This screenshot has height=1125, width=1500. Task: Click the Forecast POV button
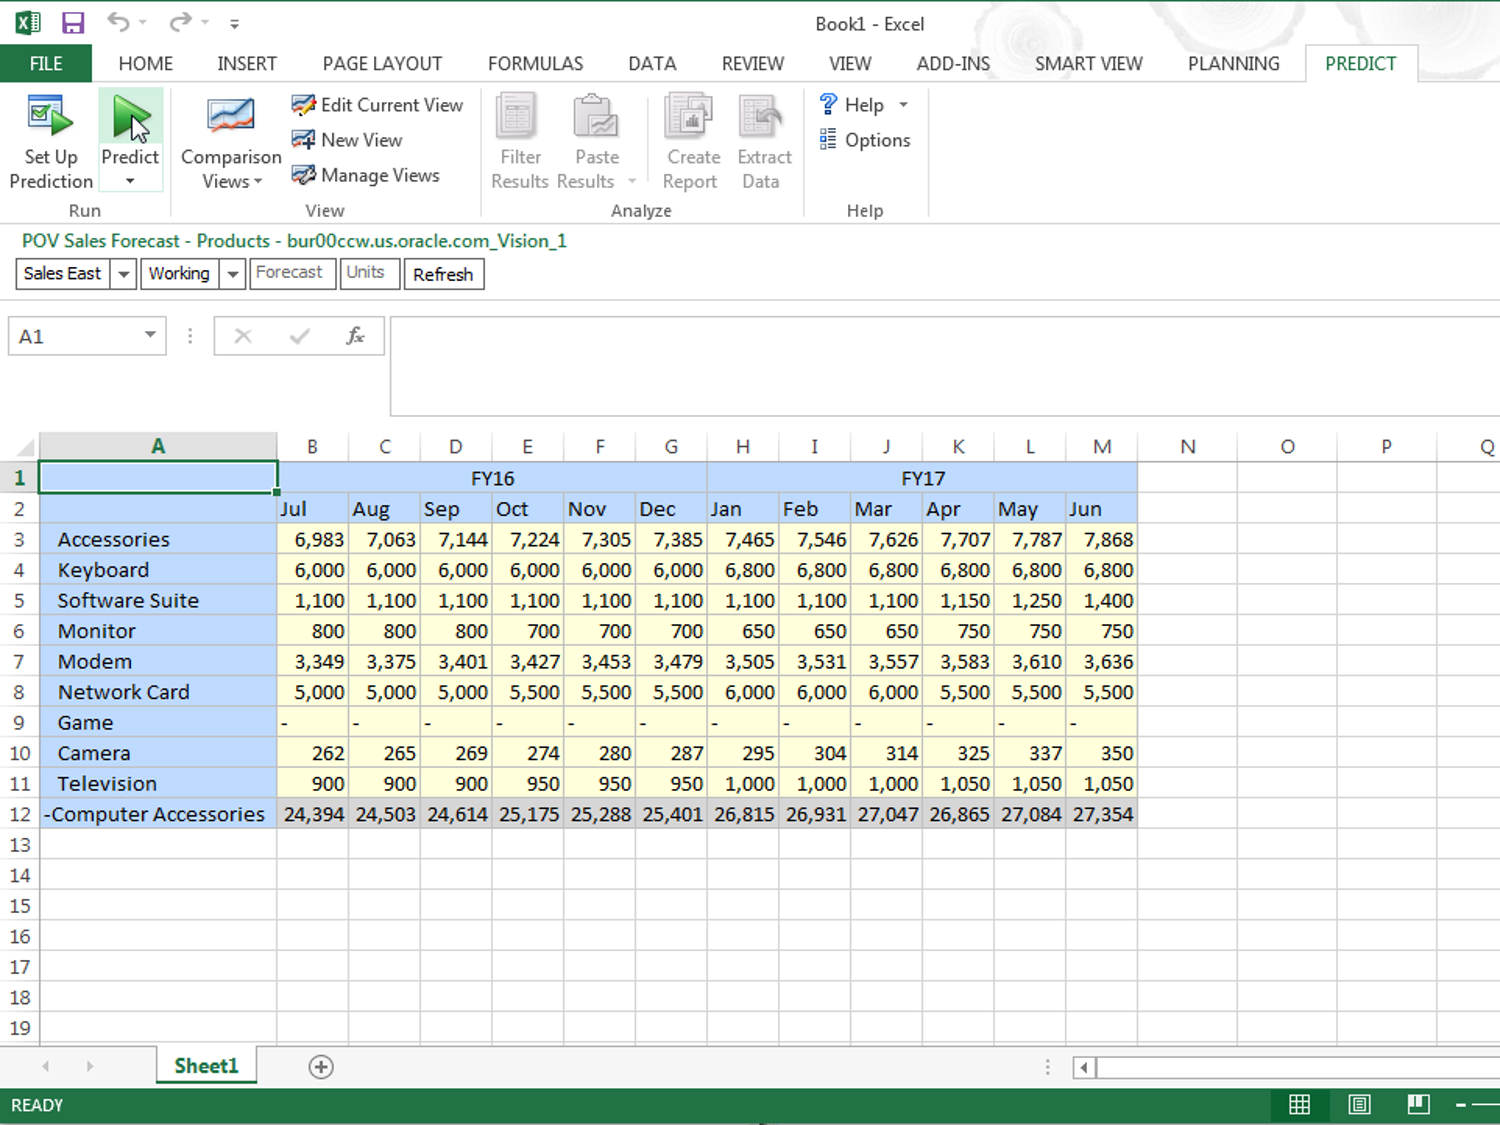[x=292, y=273]
